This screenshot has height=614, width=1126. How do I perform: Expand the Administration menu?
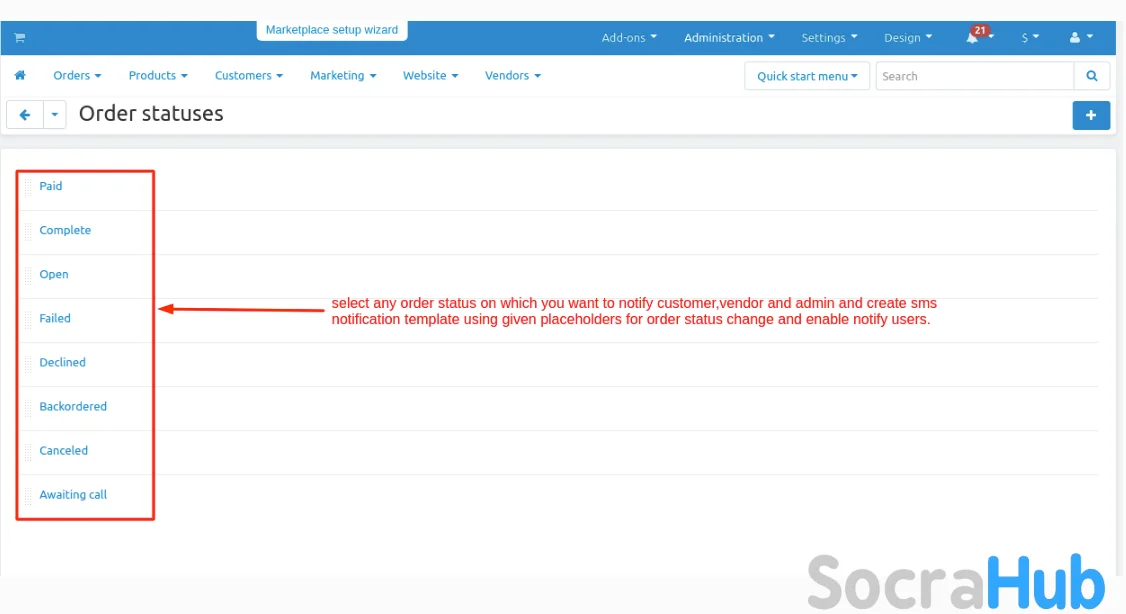coord(729,37)
